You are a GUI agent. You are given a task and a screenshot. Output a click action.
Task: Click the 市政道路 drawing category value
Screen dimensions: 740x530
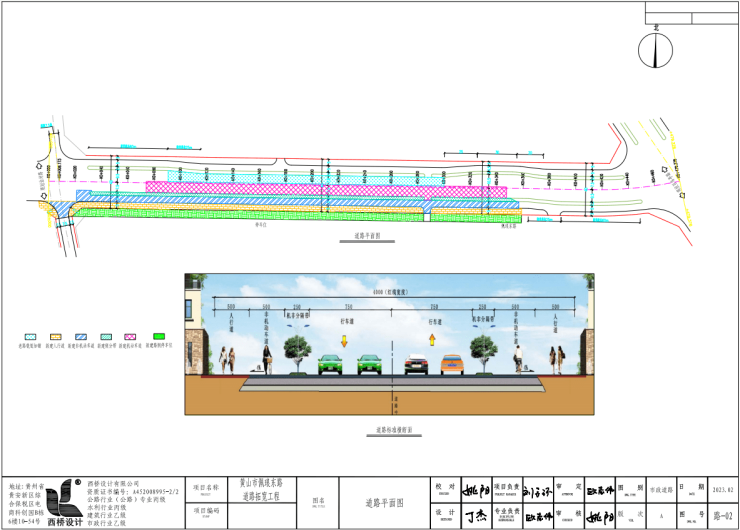pyautogui.click(x=661, y=490)
